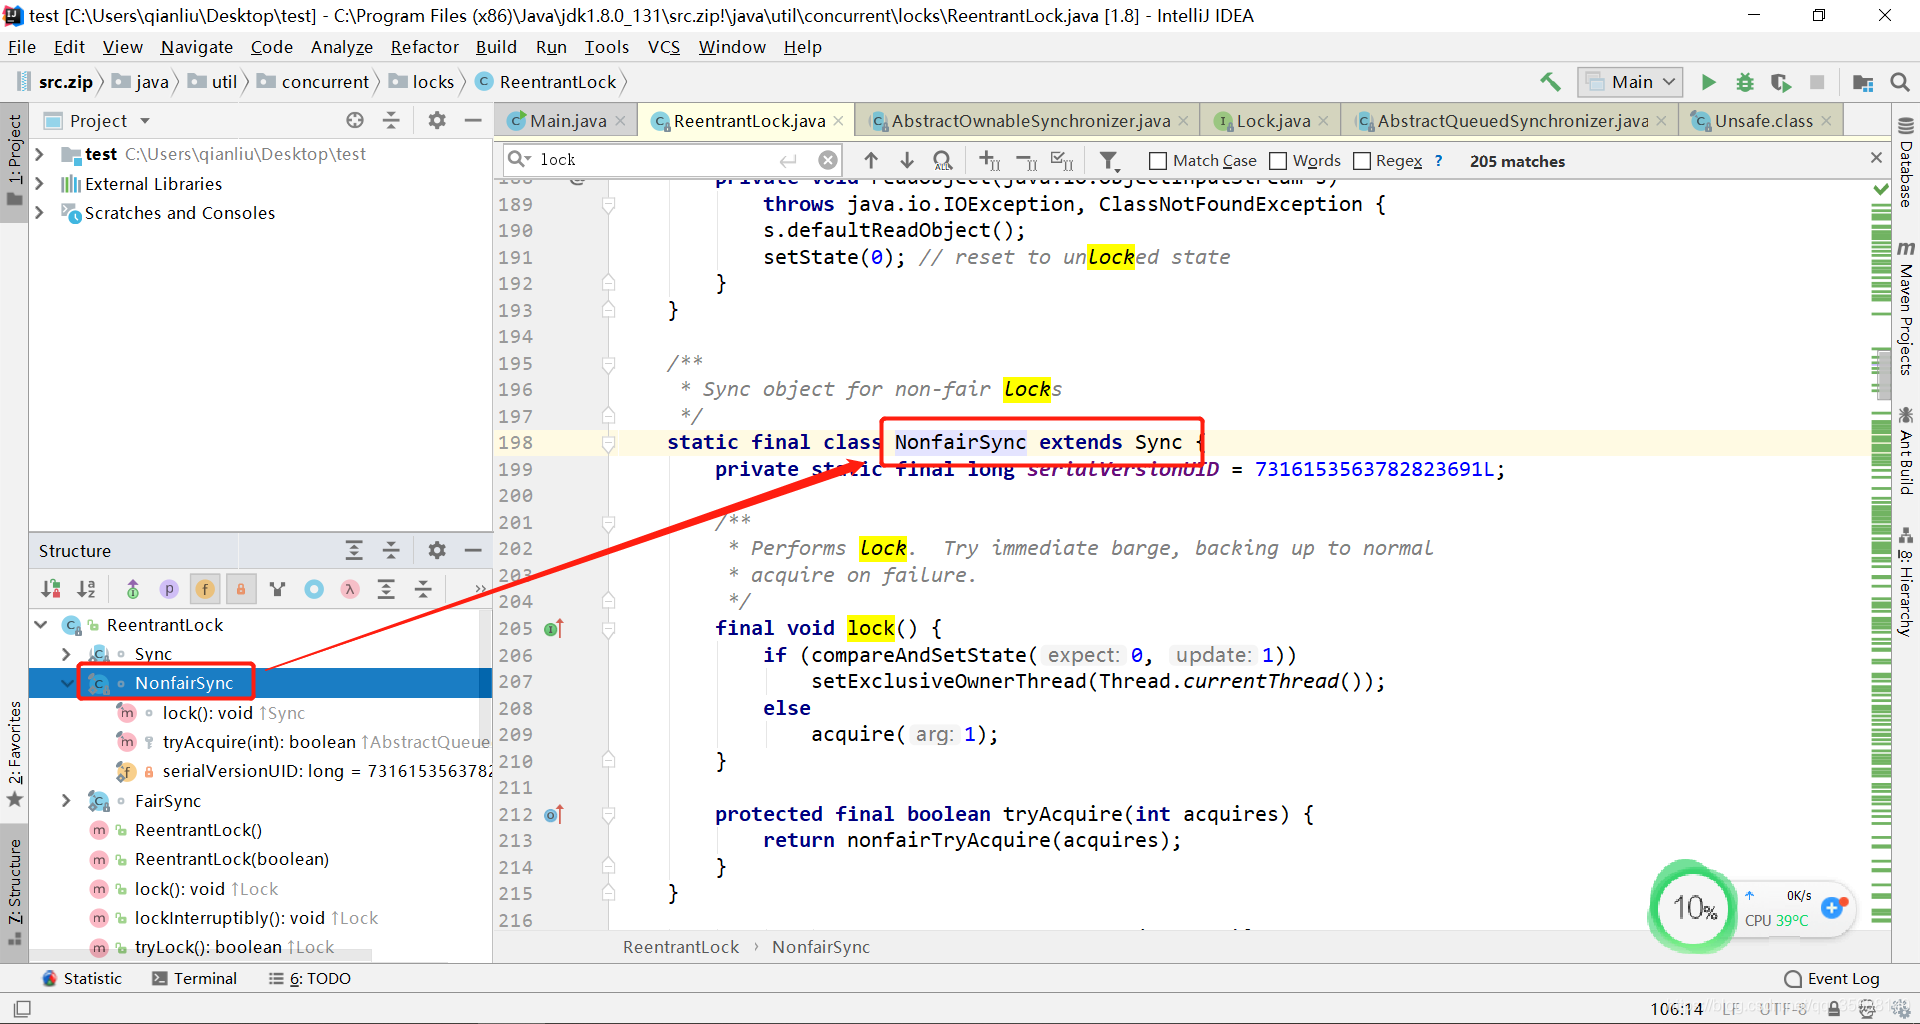
Task: Open Terminal tool window
Action: tap(195, 979)
